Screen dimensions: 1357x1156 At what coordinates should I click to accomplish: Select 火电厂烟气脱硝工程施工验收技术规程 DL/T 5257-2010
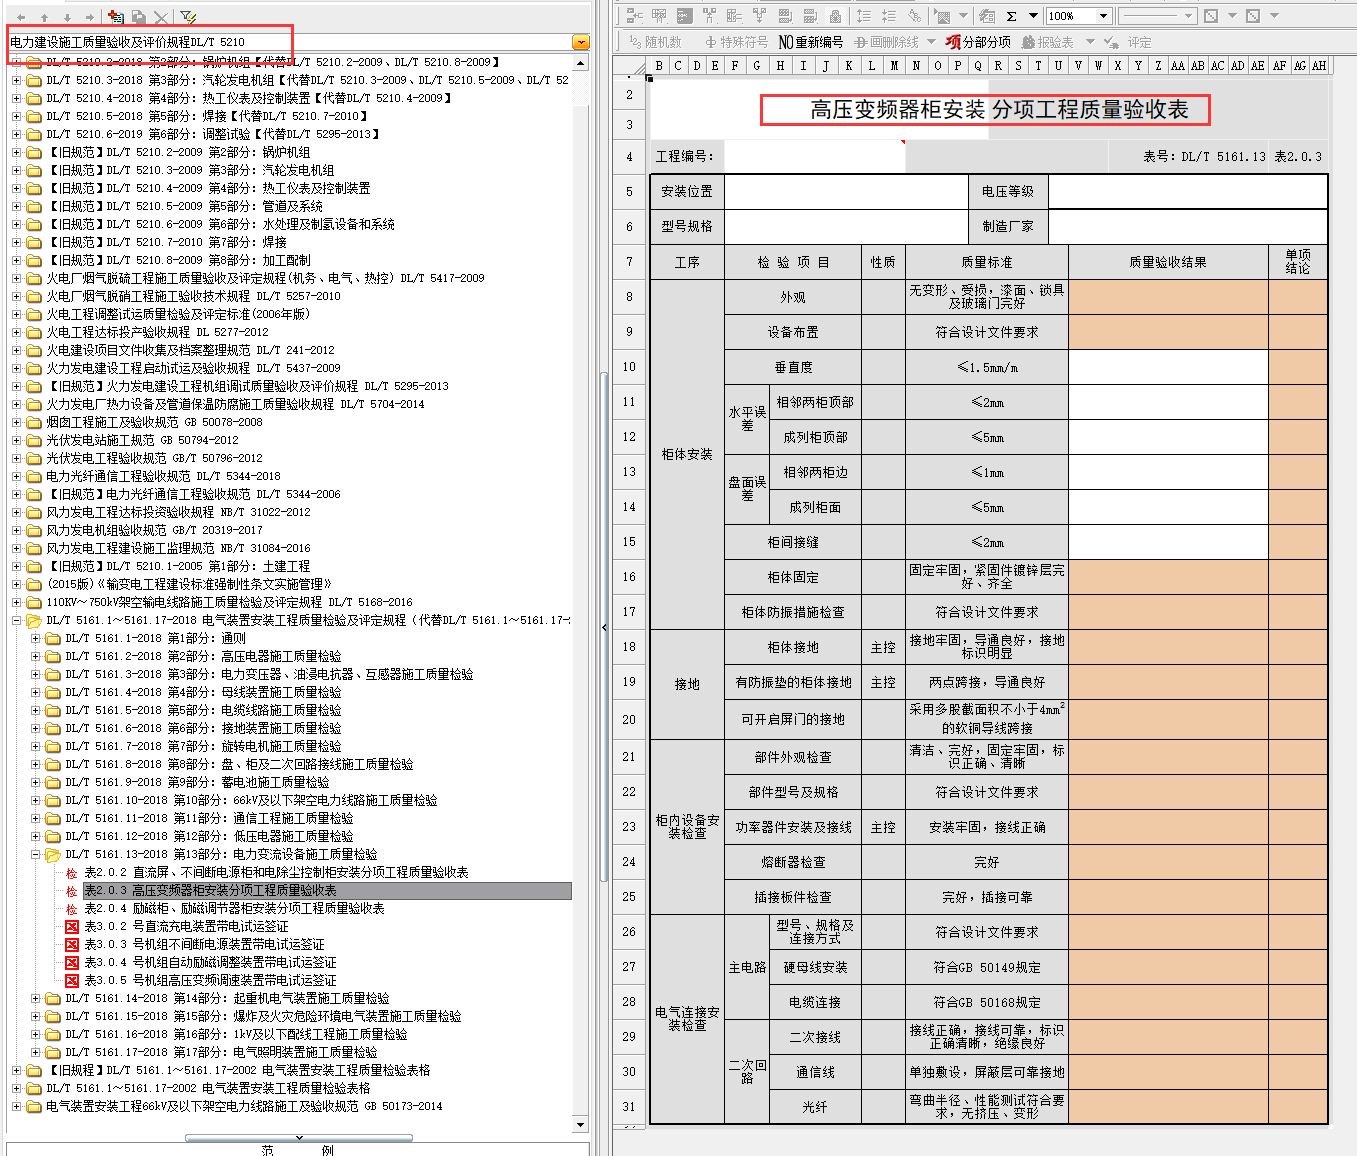coord(193,297)
